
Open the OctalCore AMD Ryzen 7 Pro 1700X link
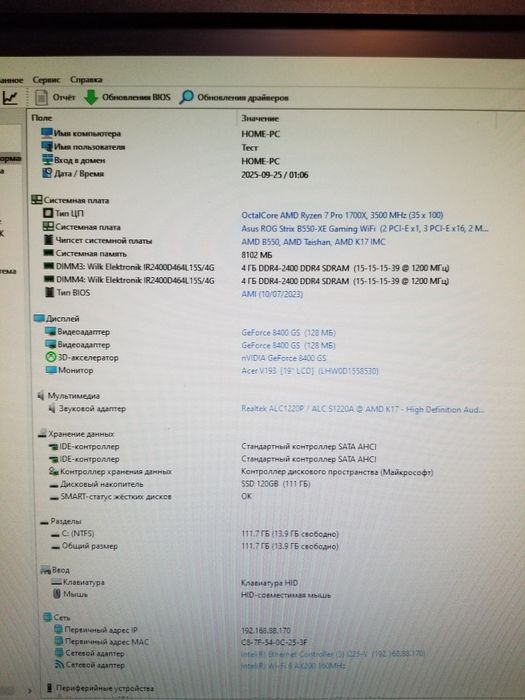tap(342, 215)
